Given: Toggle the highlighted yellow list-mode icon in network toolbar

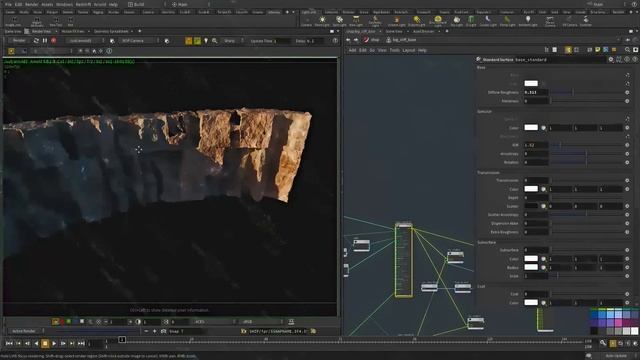Looking at the screenshot, I should tap(568, 50).
